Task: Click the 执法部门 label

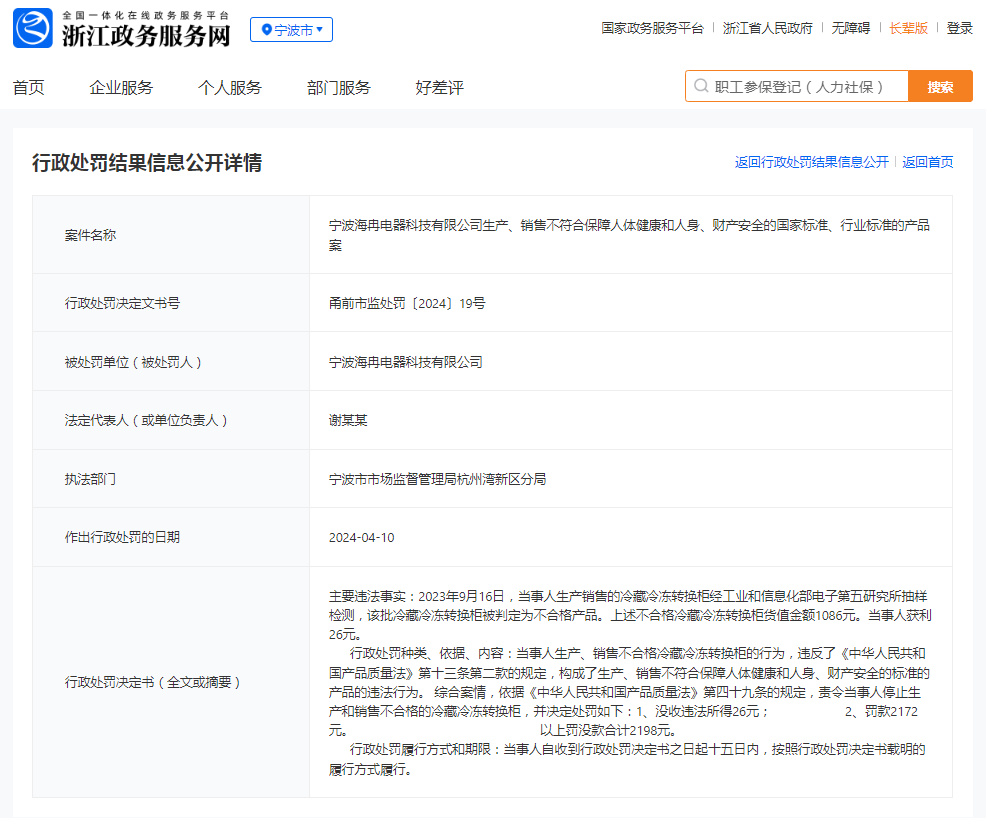Action: click(x=90, y=479)
